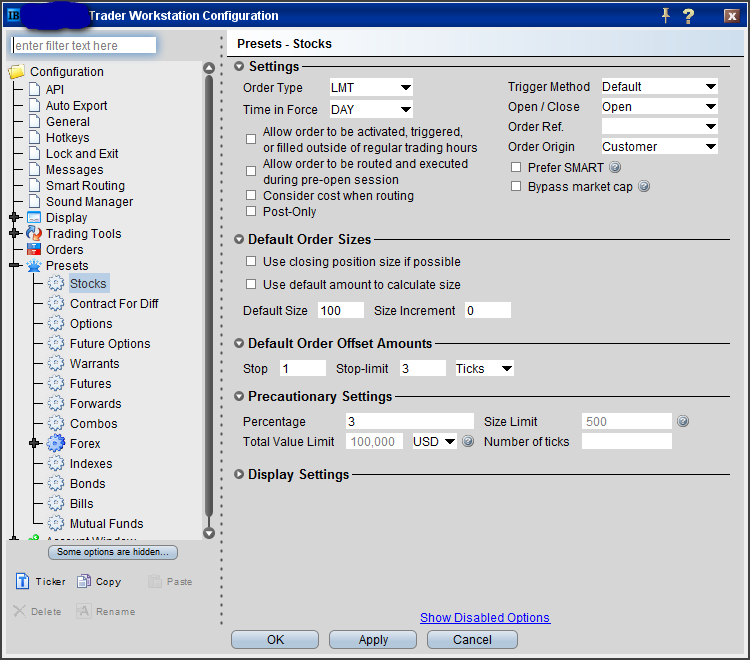
Task: Open the Trigger Method dropdown
Action: pyautogui.click(x=659, y=87)
